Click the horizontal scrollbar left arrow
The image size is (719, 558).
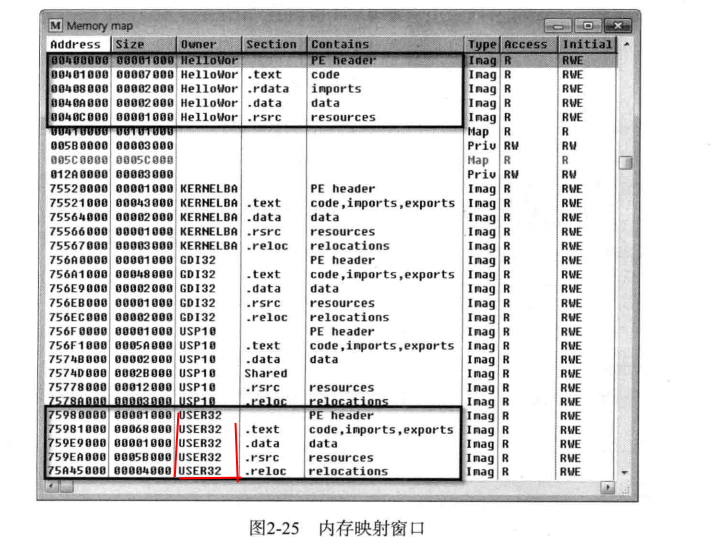[x=52, y=486]
